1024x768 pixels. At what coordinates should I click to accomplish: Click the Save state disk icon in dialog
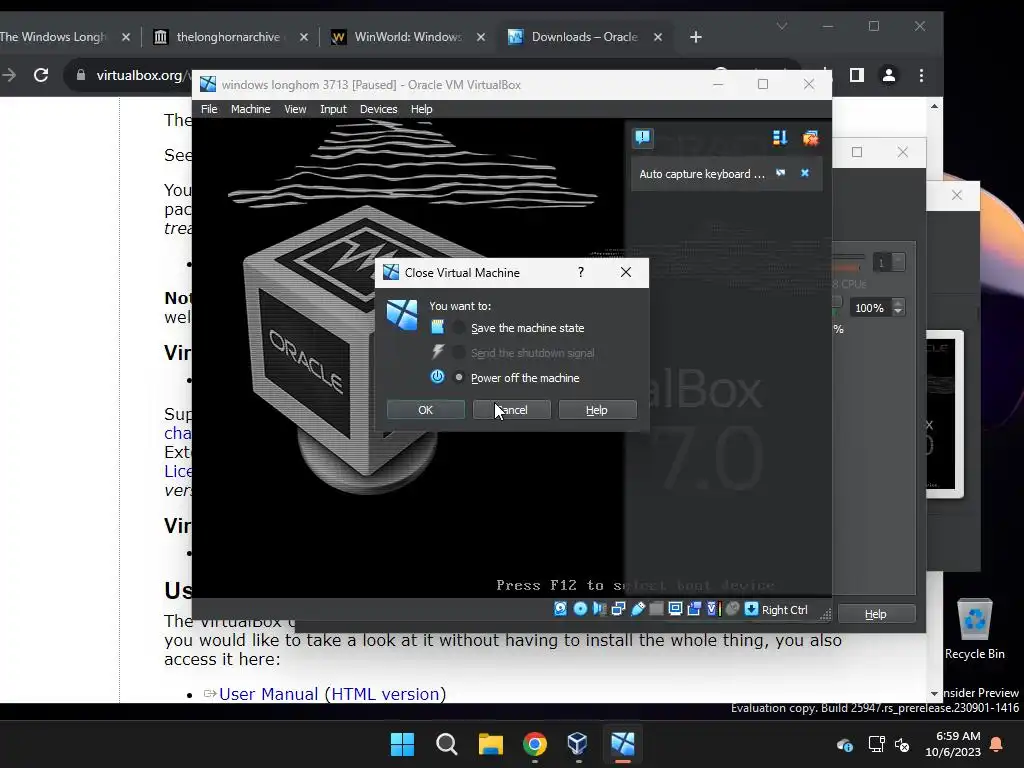pos(438,327)
